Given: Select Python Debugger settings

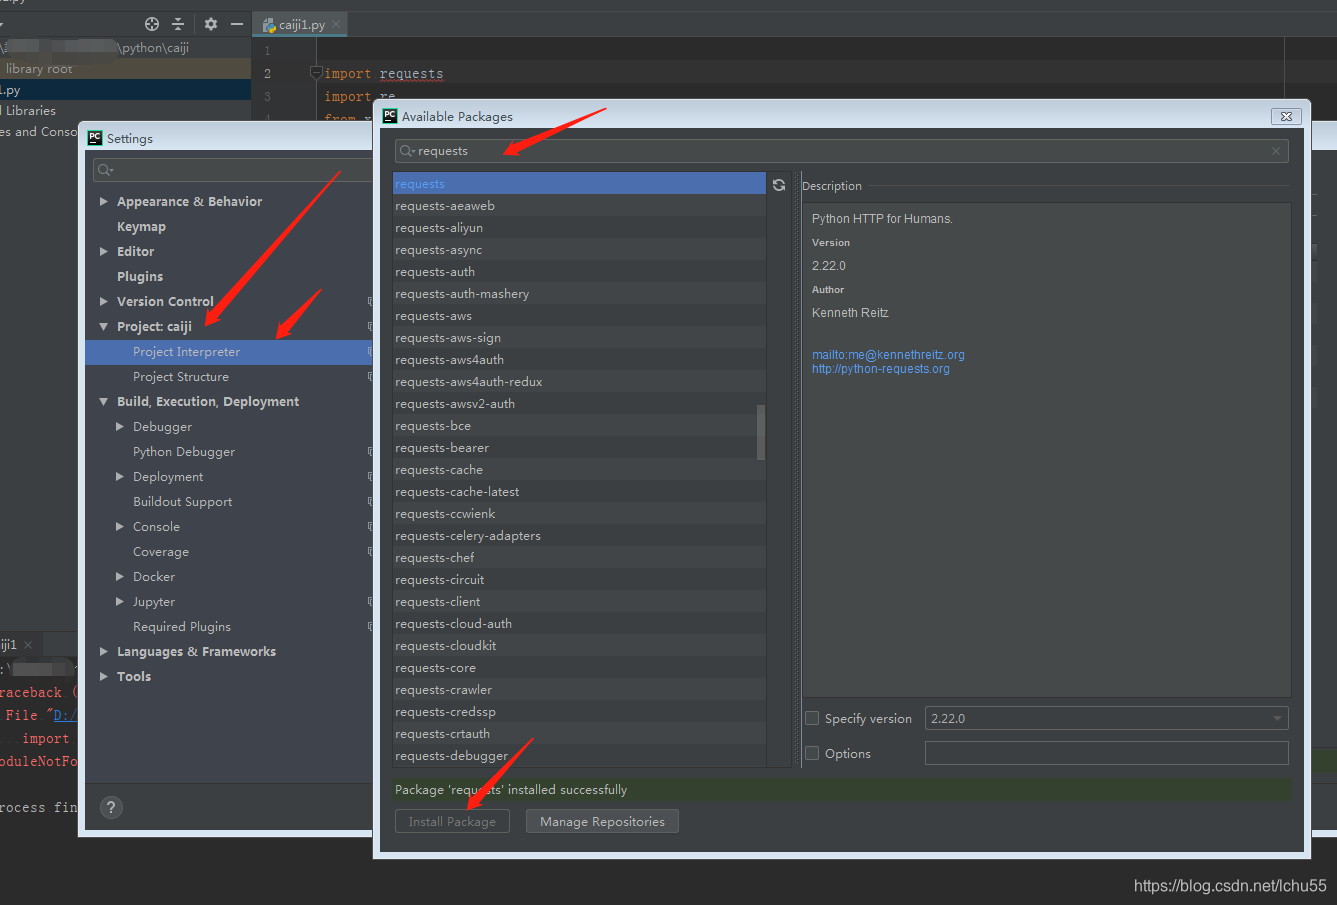Looking at the screenshot, I should [184, 452].
